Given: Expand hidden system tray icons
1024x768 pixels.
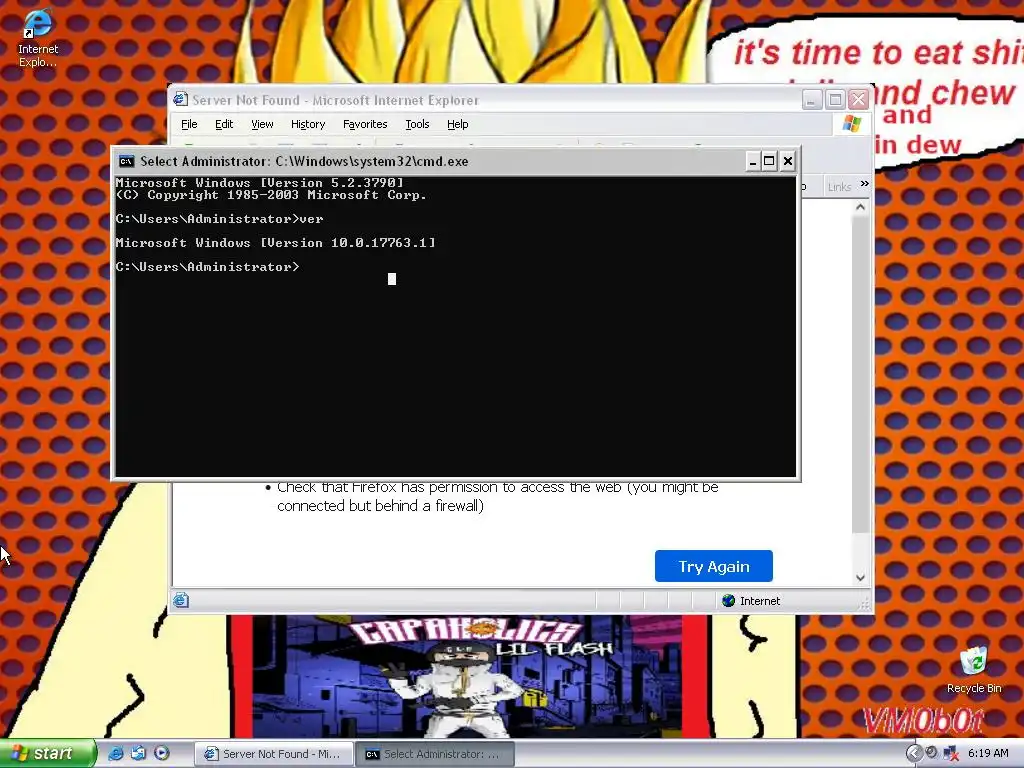Looking at the screenshot, I should point(914,754).
